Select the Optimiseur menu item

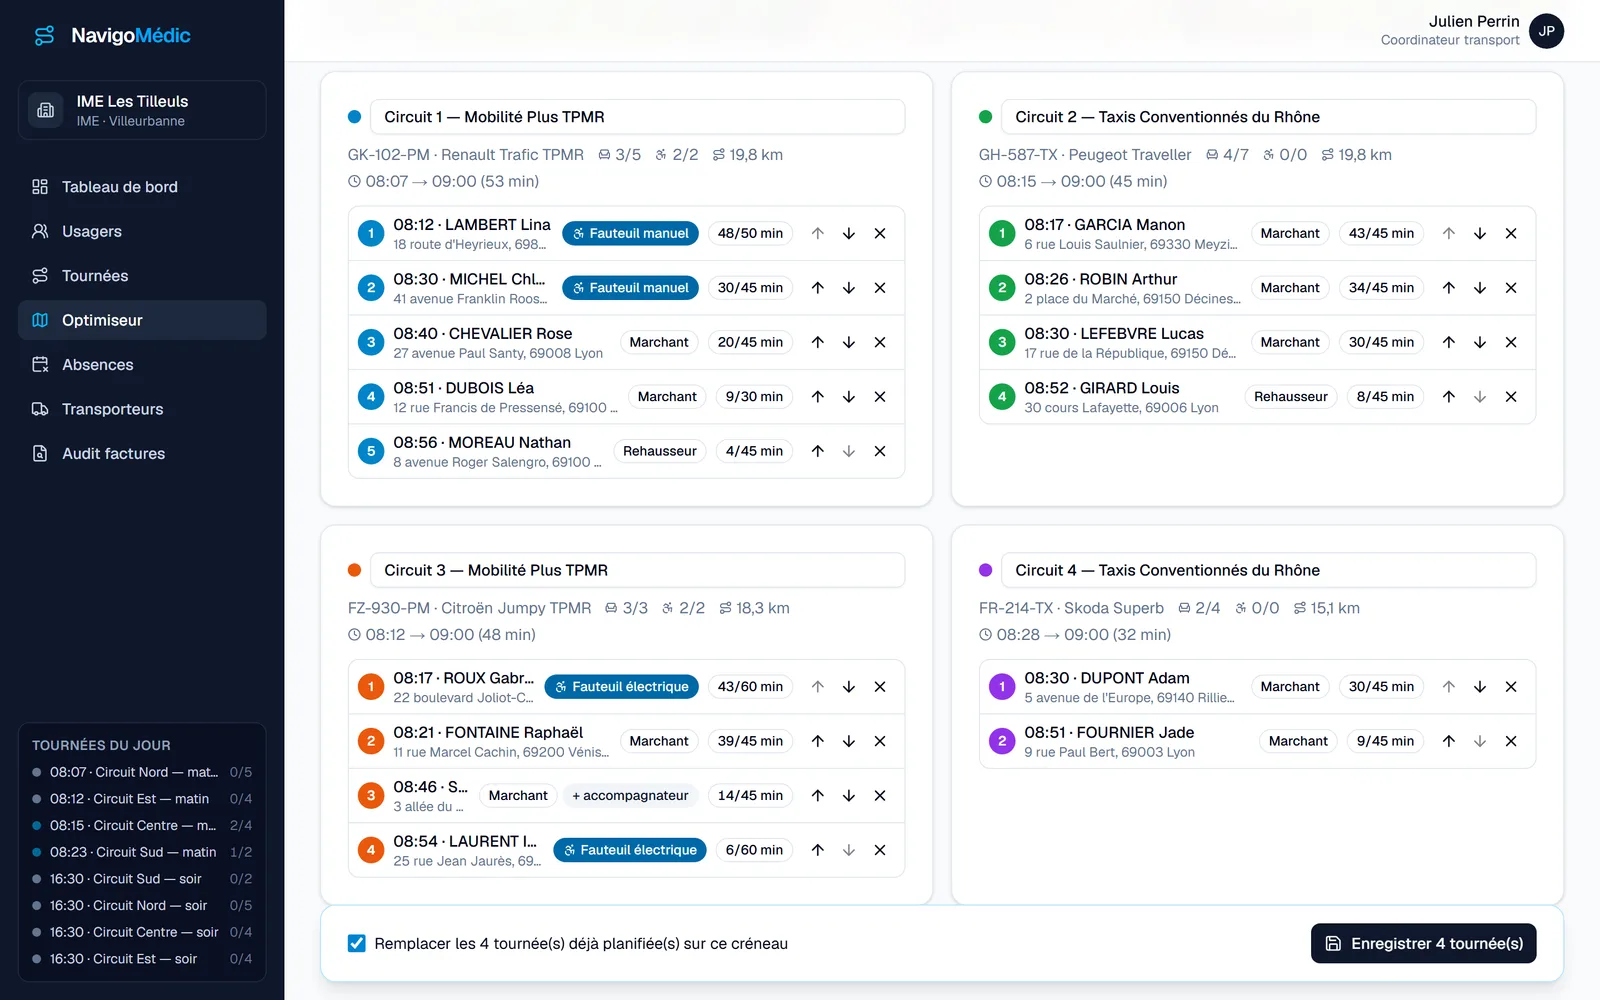pos(142,320)
